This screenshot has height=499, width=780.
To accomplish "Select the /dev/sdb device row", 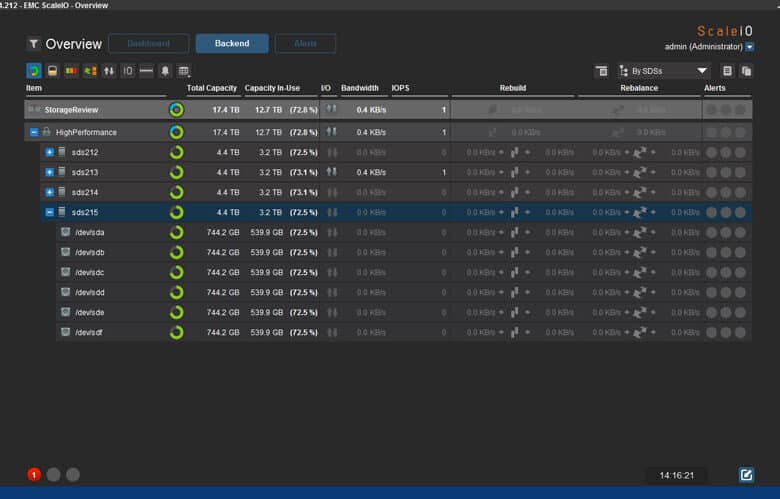I will point(403,252).
